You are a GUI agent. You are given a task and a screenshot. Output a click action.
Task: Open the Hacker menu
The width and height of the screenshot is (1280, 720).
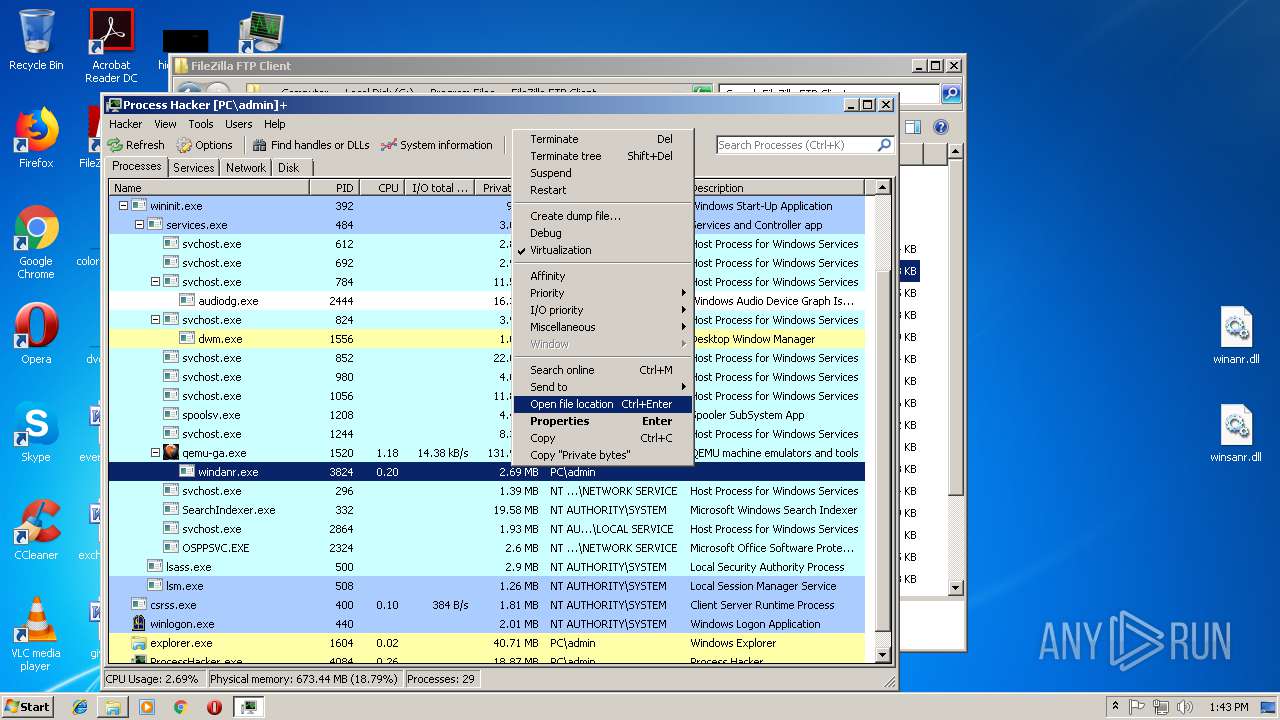tap(126, 124)
